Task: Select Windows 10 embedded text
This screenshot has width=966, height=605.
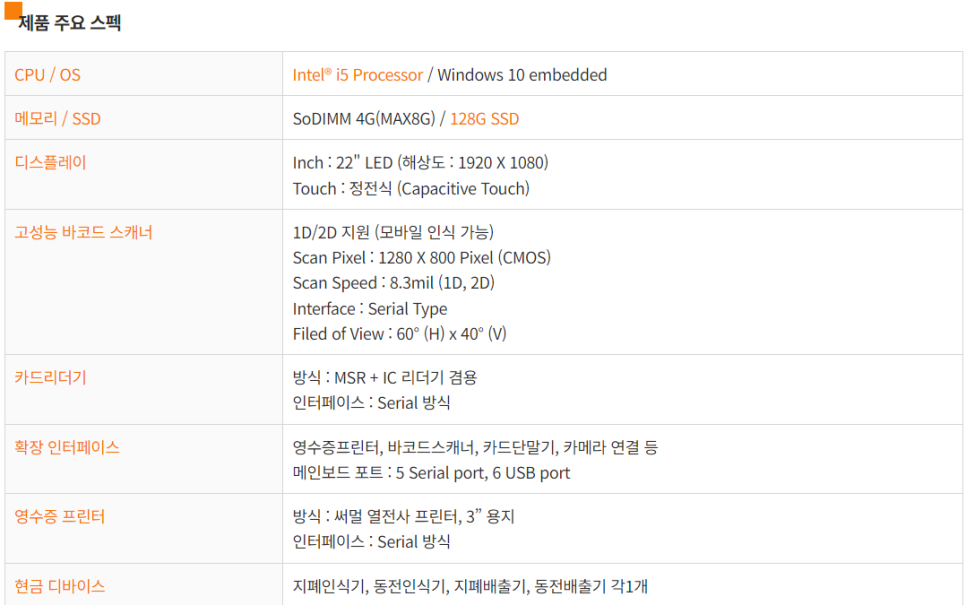Action: point(522,75)
